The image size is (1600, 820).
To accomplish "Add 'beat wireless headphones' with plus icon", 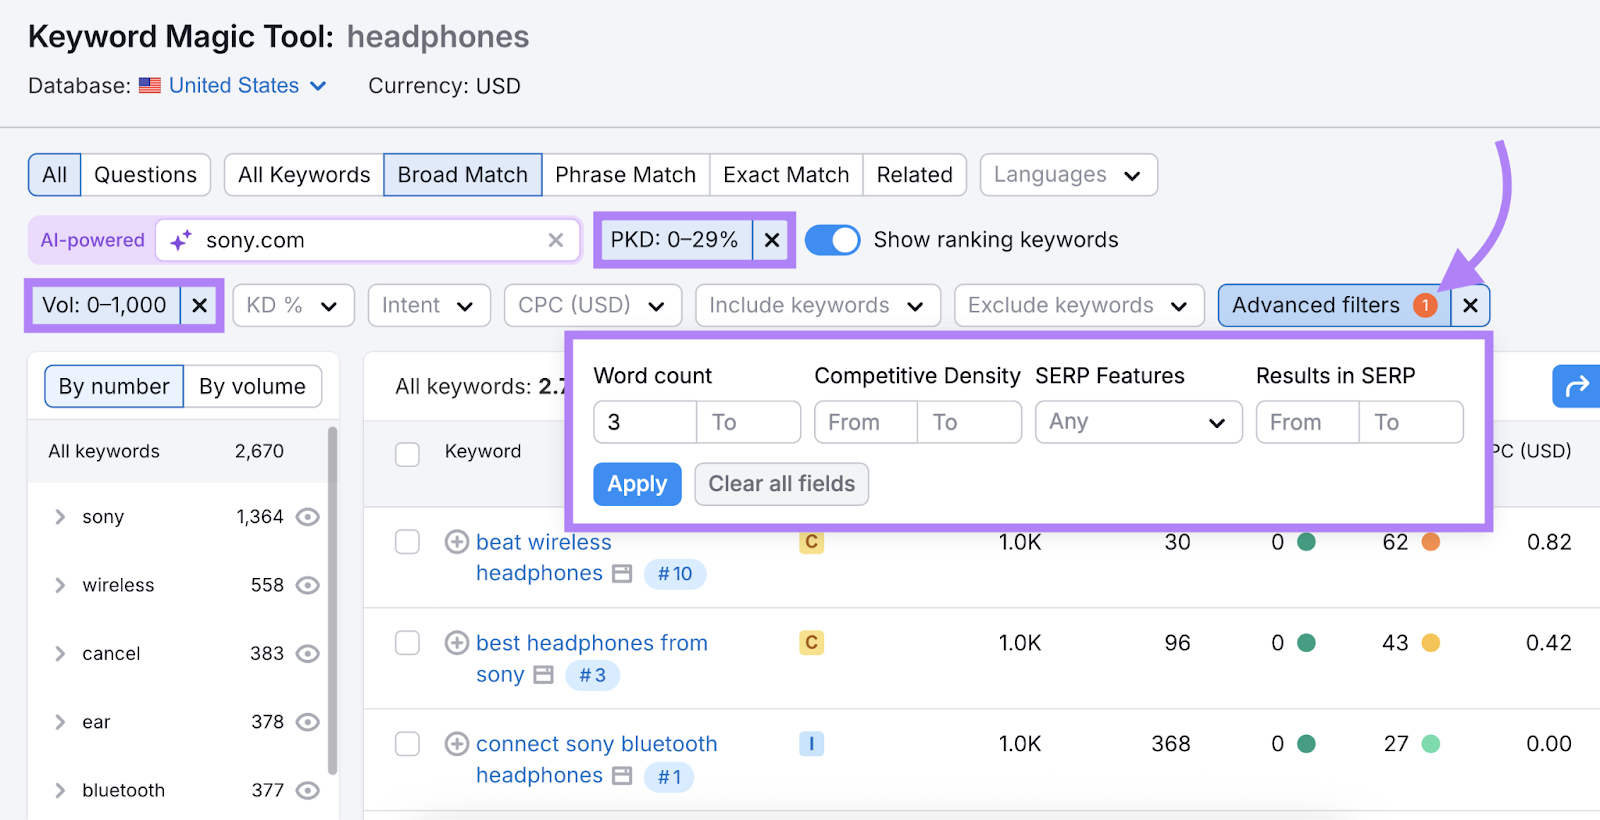I will click(x=457, y=542).
